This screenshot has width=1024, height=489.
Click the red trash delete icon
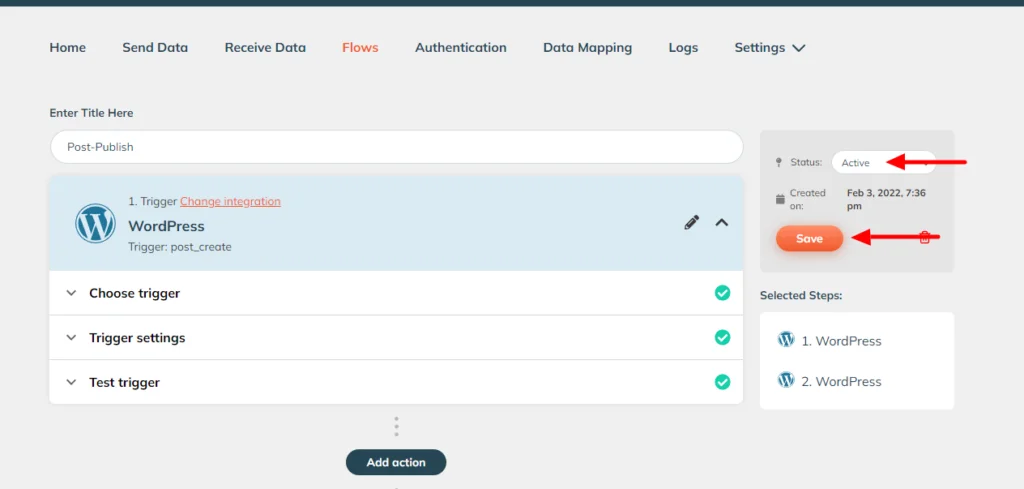tap(924, 238)
